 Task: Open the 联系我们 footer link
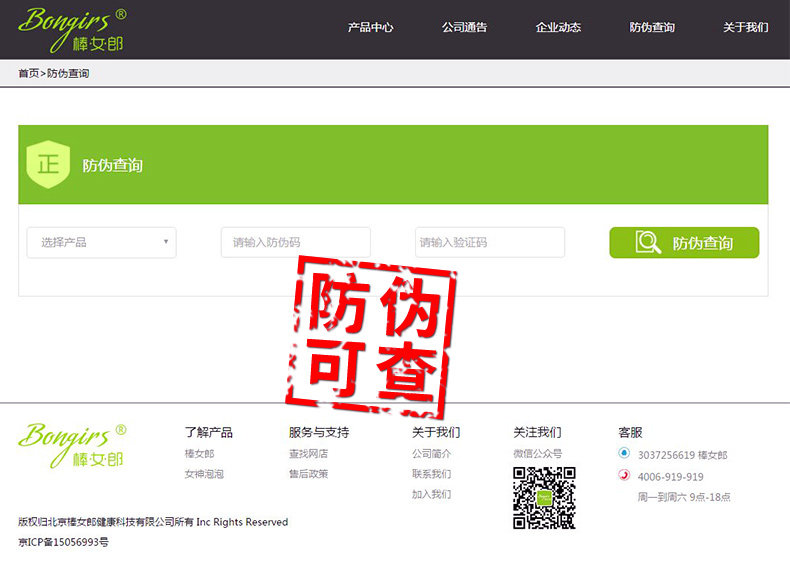point(432,474)
